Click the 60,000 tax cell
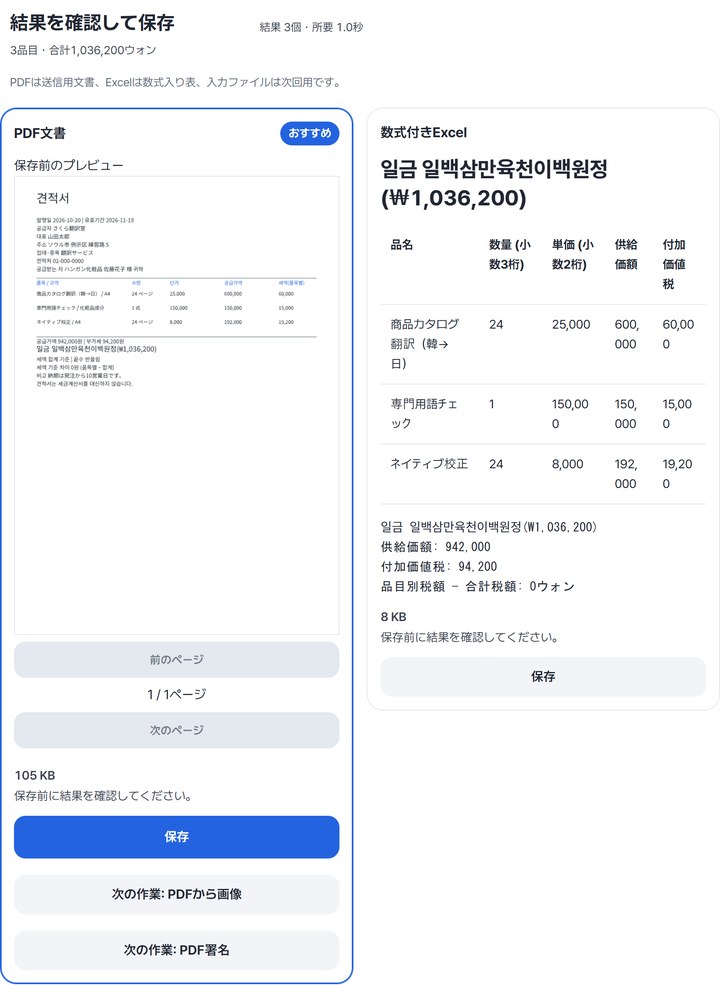 [x=678, y=334]
